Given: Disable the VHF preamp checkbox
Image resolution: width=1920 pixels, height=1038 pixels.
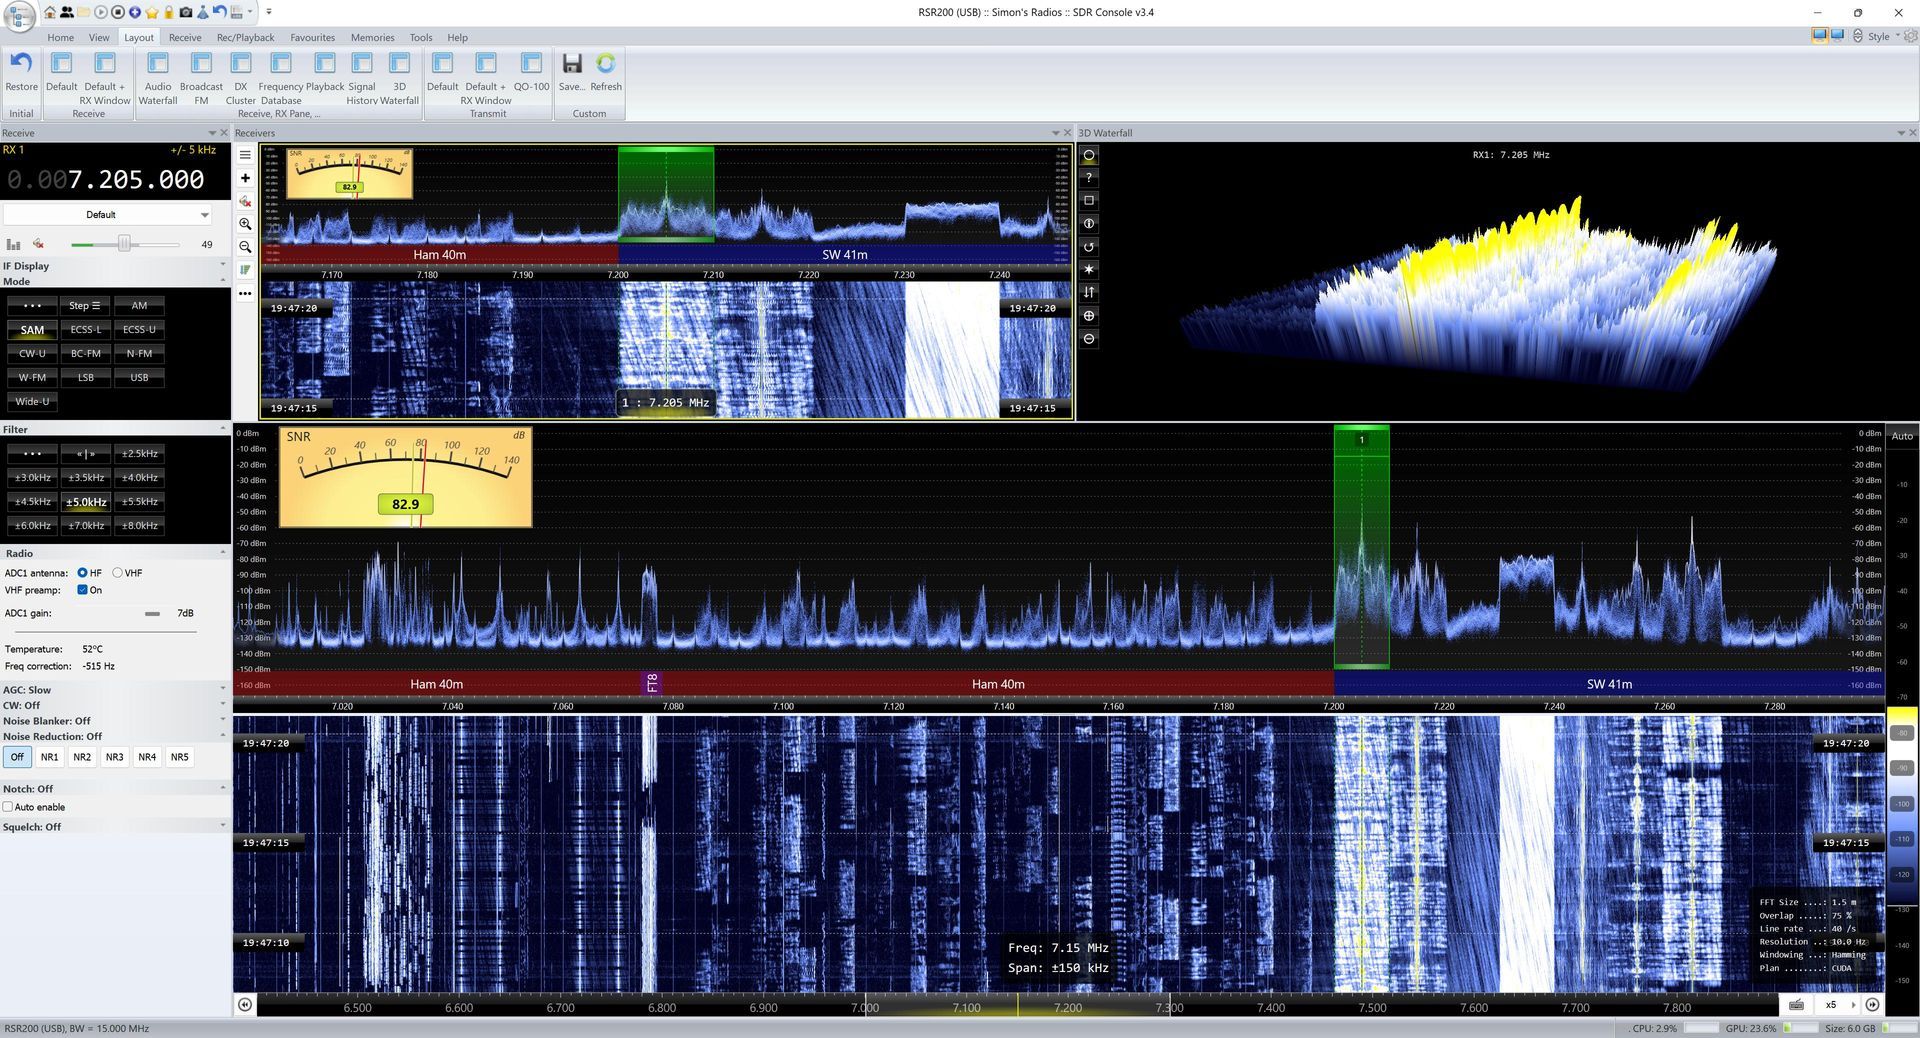Looking at the screenshot, I should (x=83, y=590).
